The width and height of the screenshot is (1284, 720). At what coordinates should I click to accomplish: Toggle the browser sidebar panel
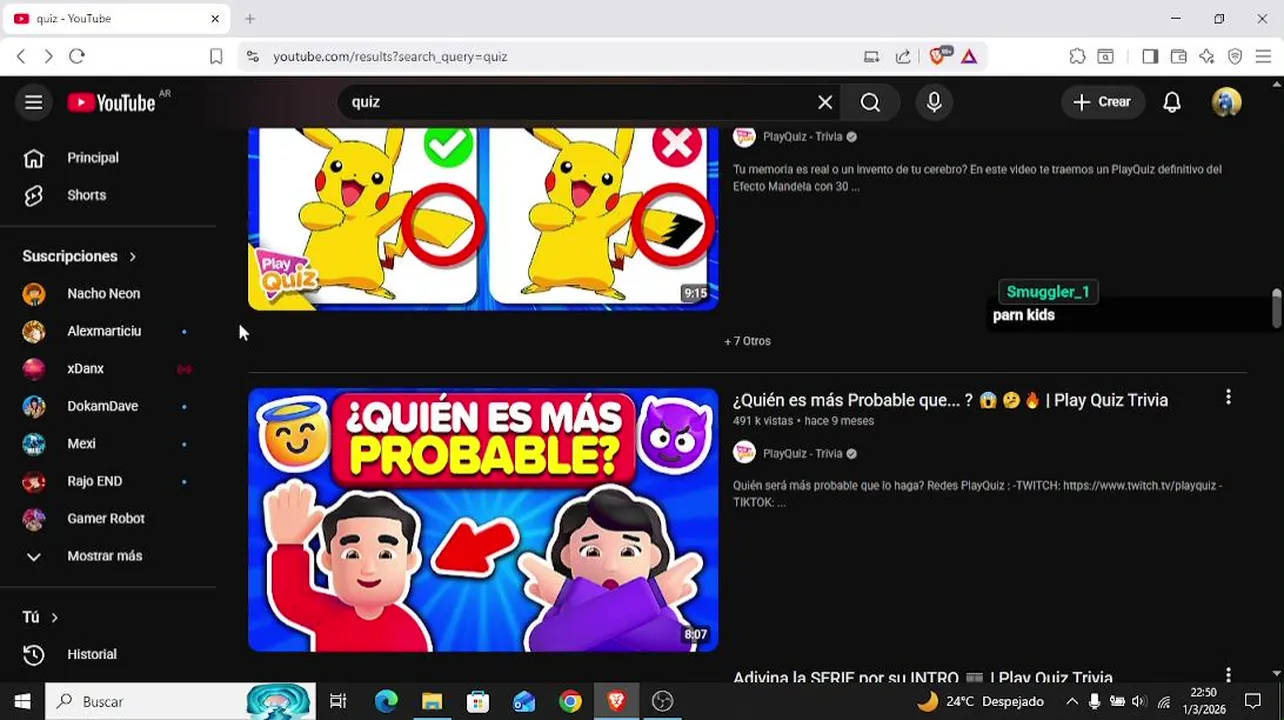(1150, 57)
